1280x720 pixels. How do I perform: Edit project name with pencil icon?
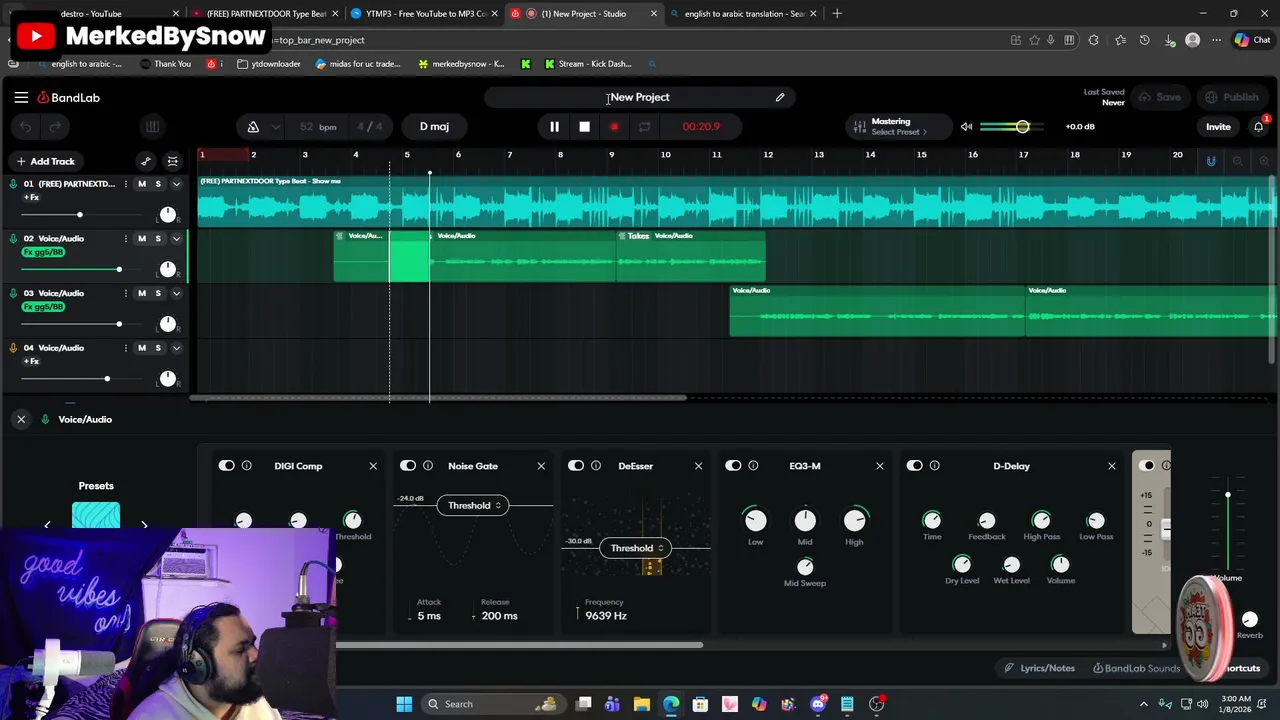click(x=780, y=97)
